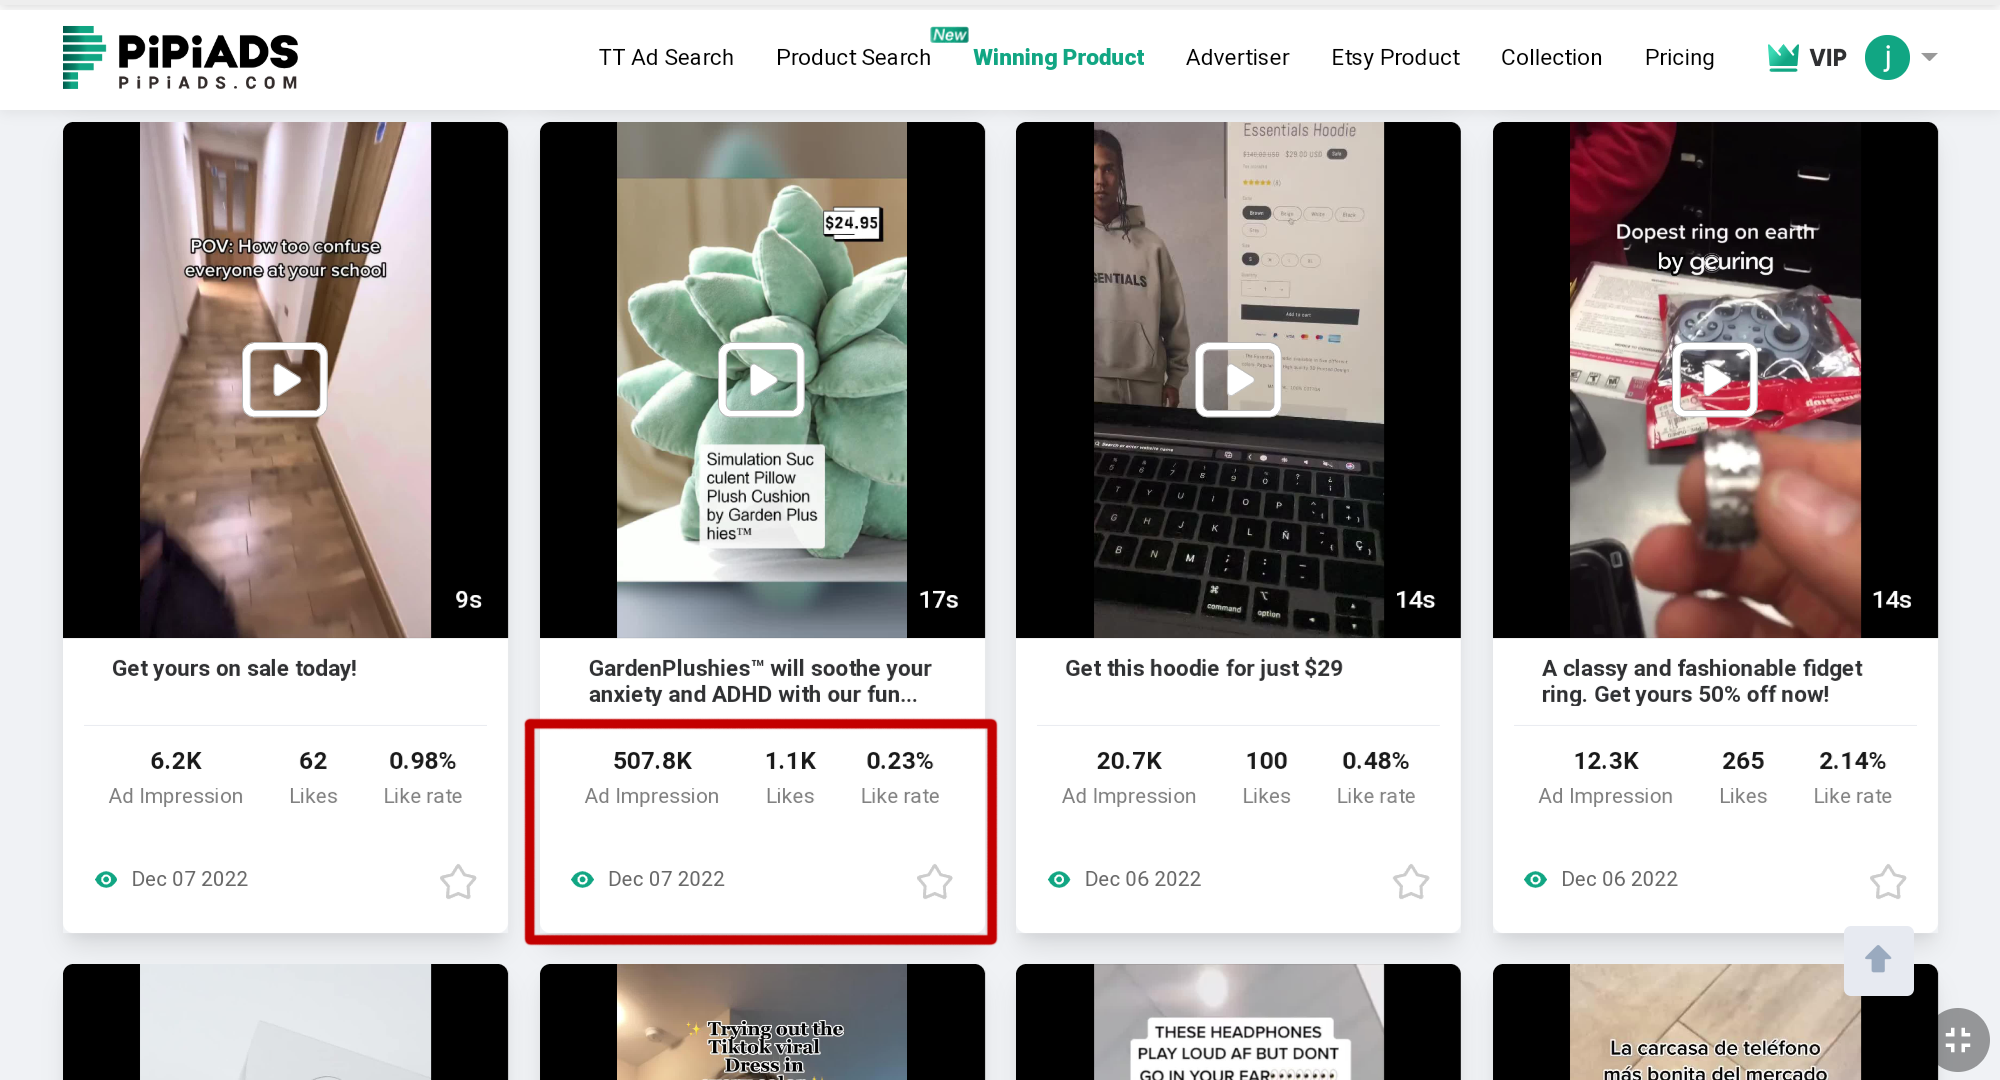Image resolution: width=2000 pixels, height=1080 pixels.
Task: Toggle eye visibility icon on GardenPlushies ad
Action: (581, 878)
